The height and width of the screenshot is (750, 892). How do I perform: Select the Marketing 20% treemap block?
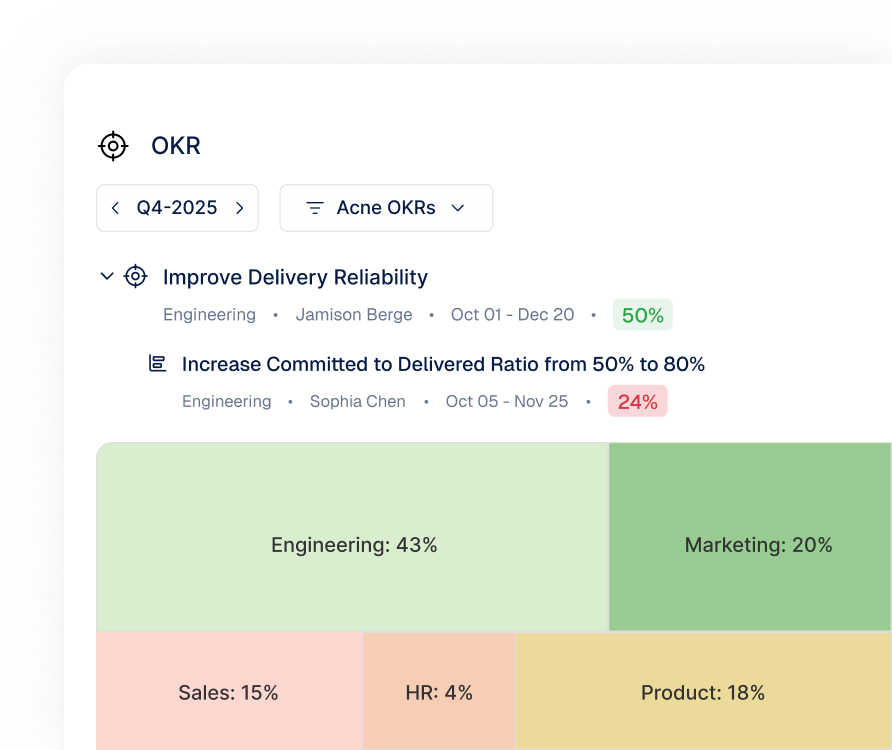[750, 537]
